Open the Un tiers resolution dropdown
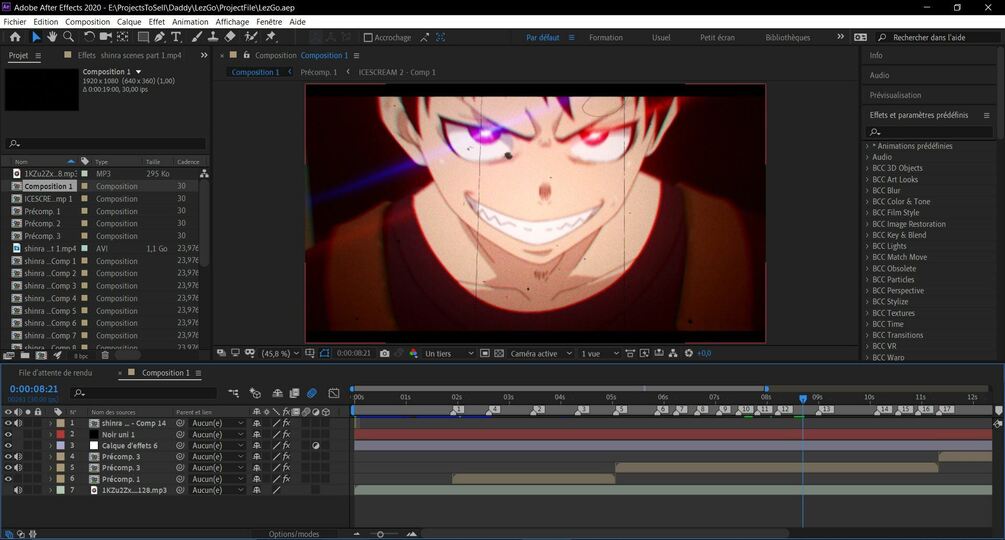 [449, 353]
